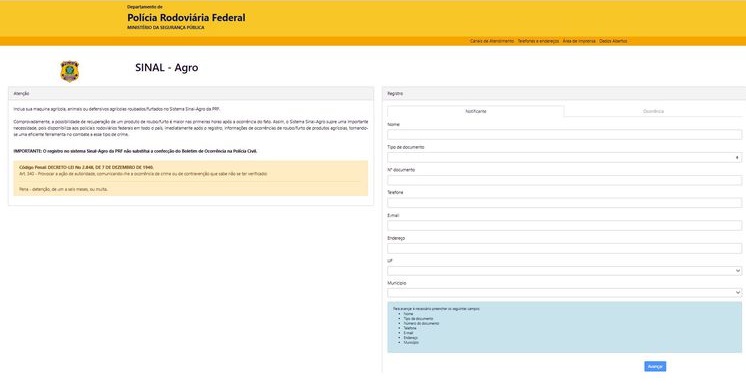Open Área de Imprensa link

coord(579,41)
